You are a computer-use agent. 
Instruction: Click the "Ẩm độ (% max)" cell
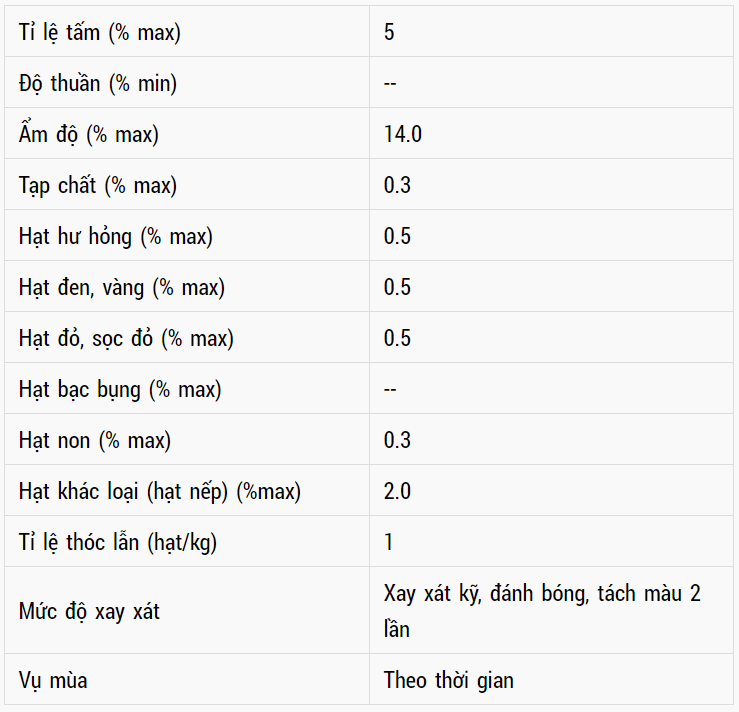click(x=89, y=134)
